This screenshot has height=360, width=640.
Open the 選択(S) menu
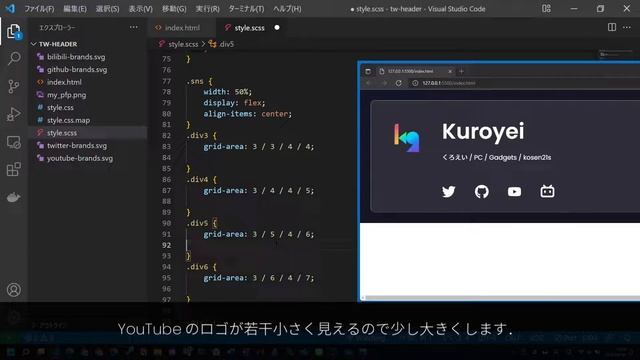[107, 9]
